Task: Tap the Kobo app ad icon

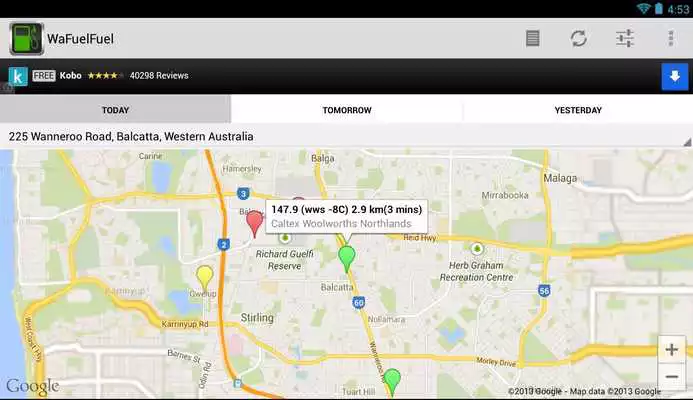Action: click(x=18, y=76)
